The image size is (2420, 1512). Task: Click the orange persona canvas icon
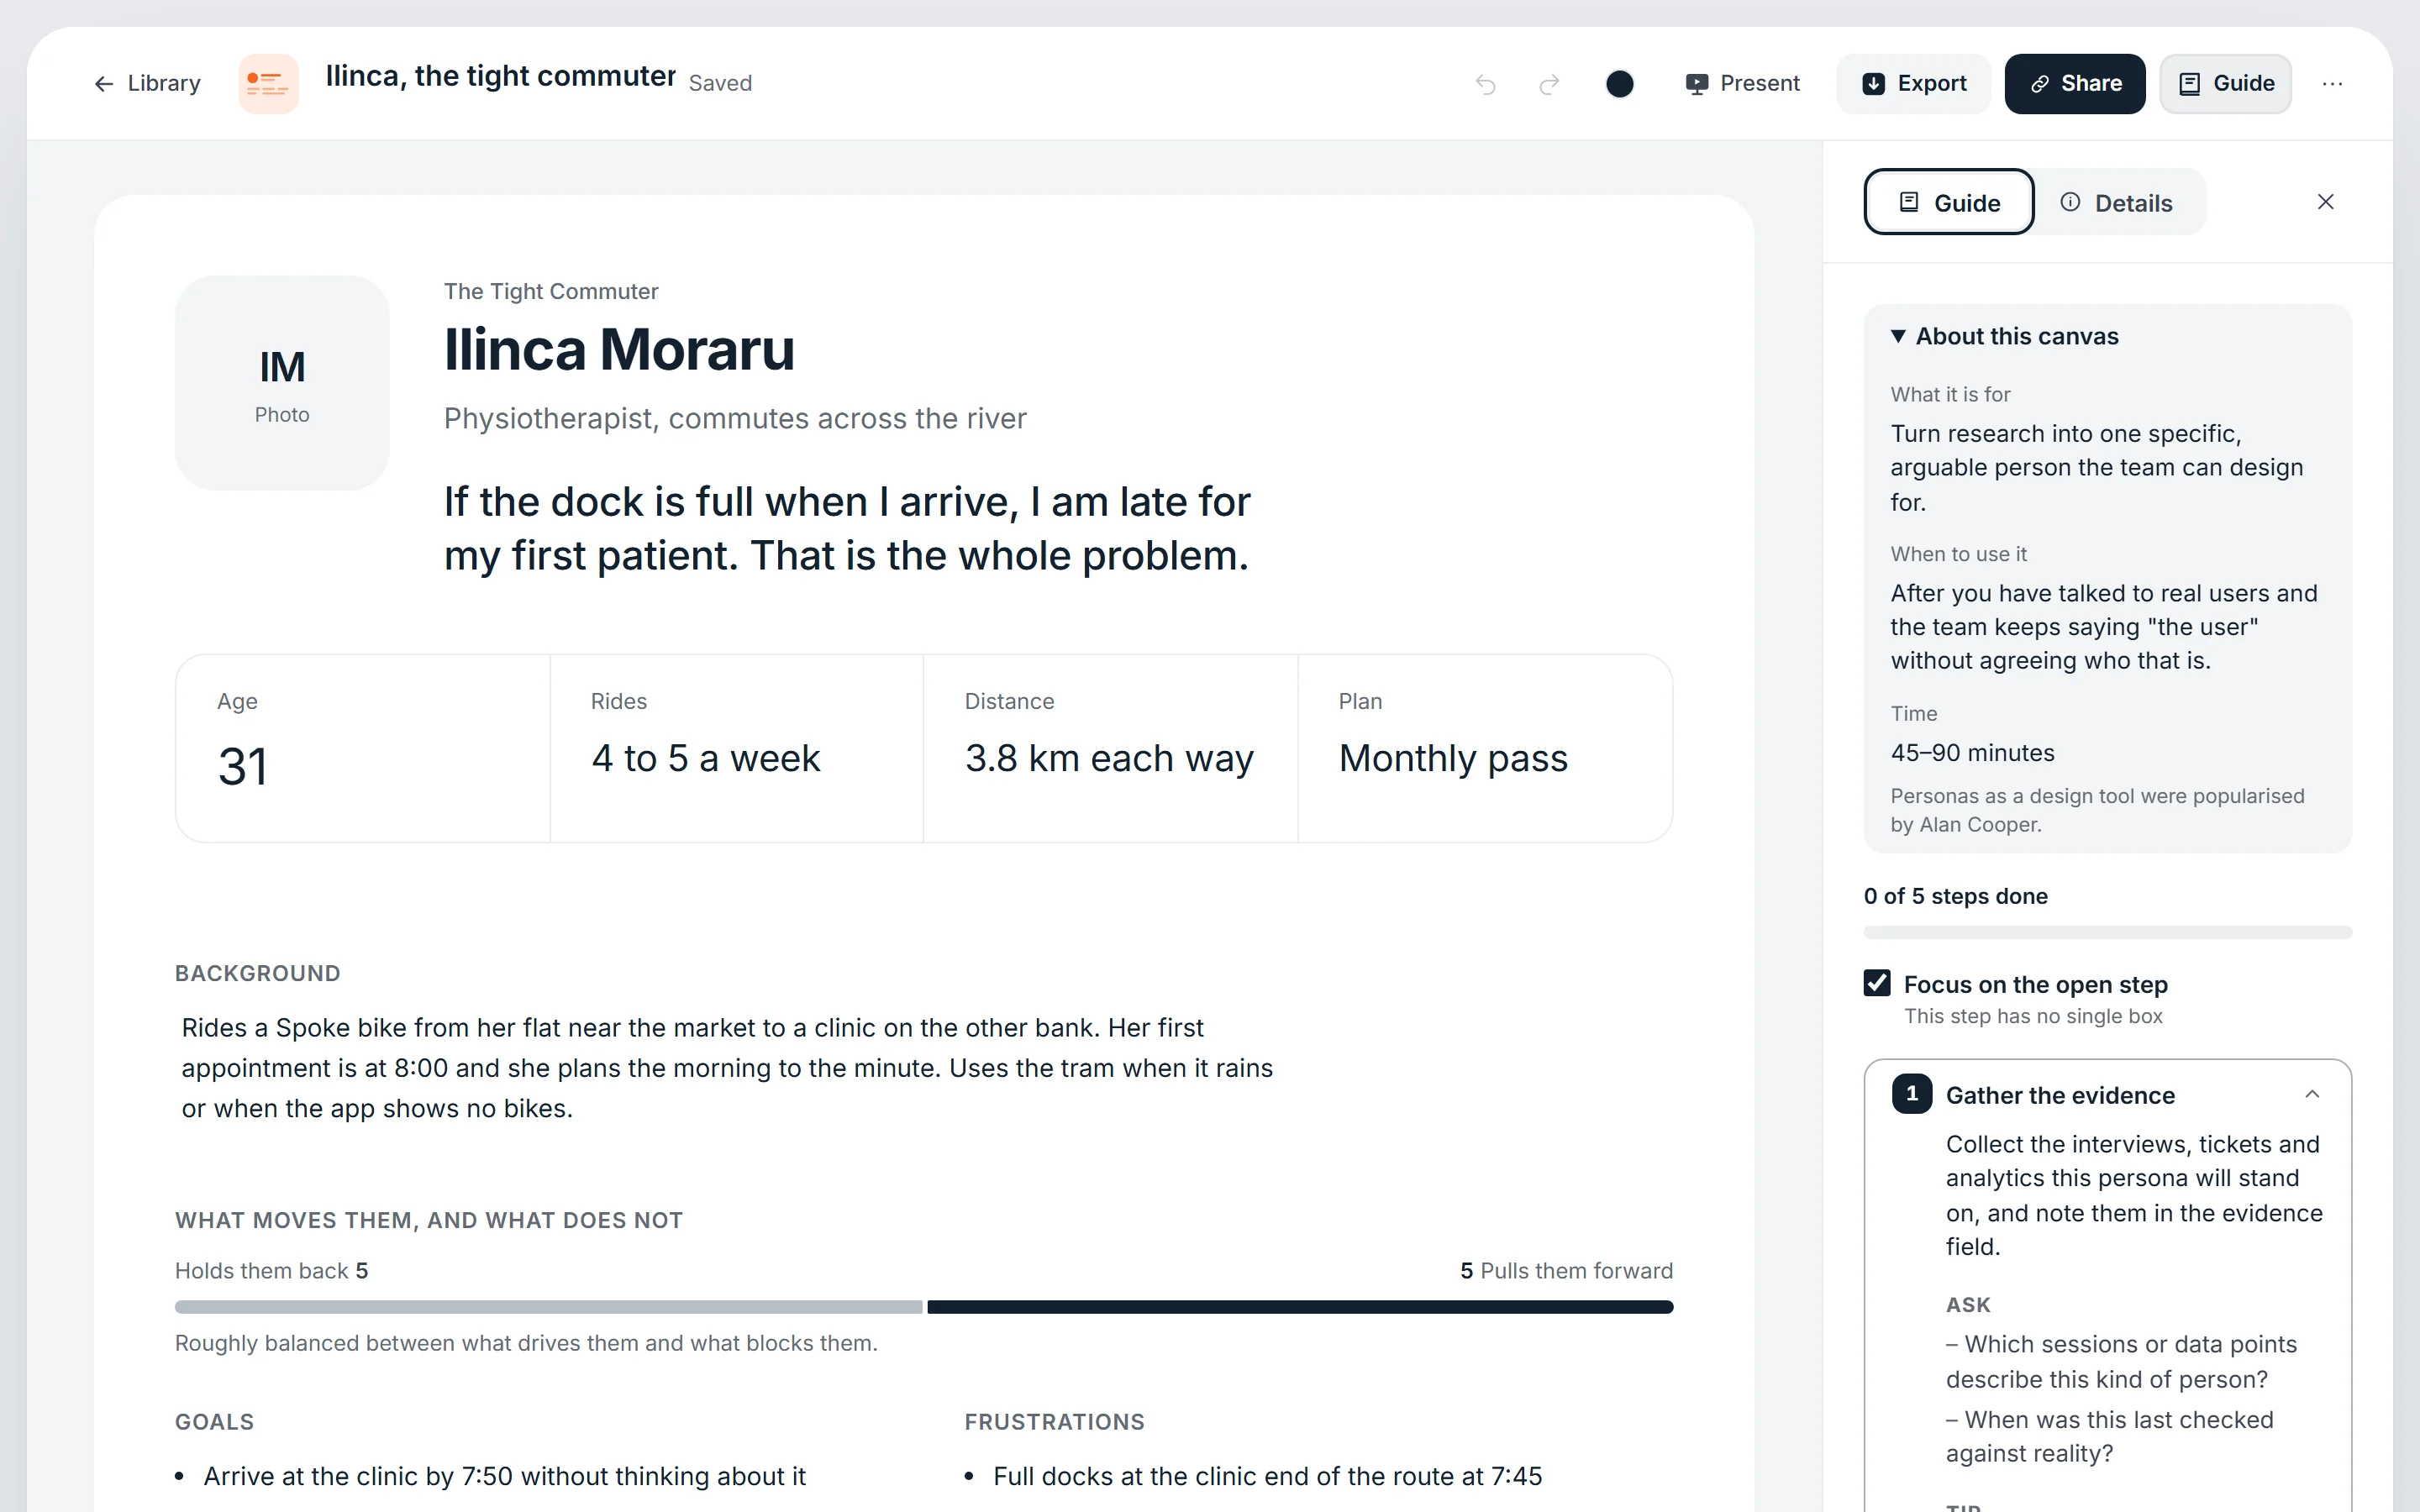[268, 83]
